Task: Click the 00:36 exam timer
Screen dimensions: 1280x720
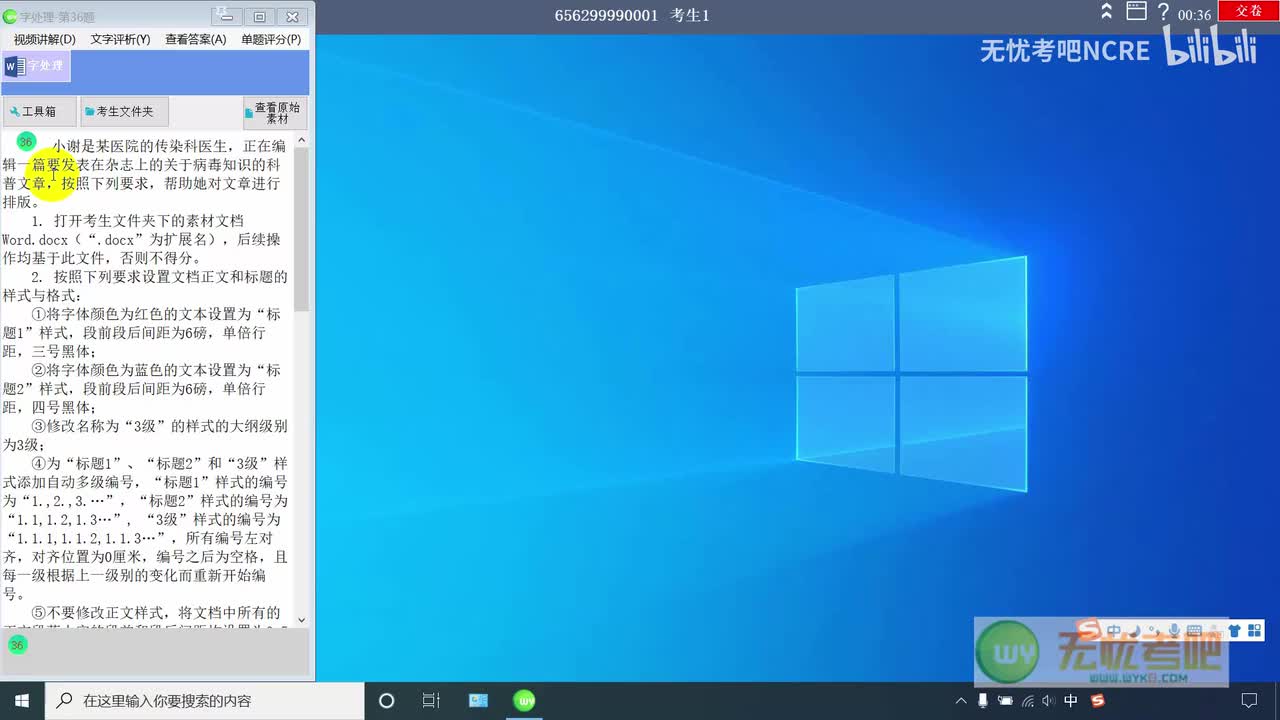Action: [x=1194, y=15]
